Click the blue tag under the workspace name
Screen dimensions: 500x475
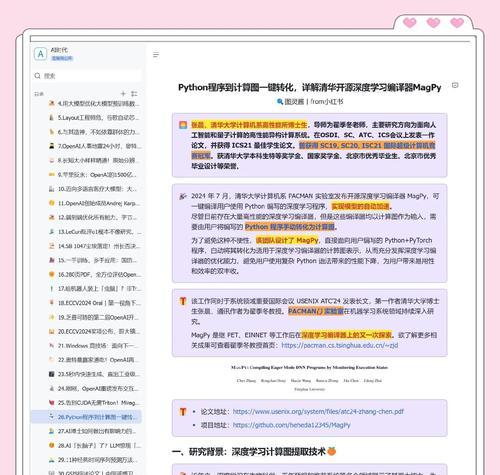[x=62, y=58]
